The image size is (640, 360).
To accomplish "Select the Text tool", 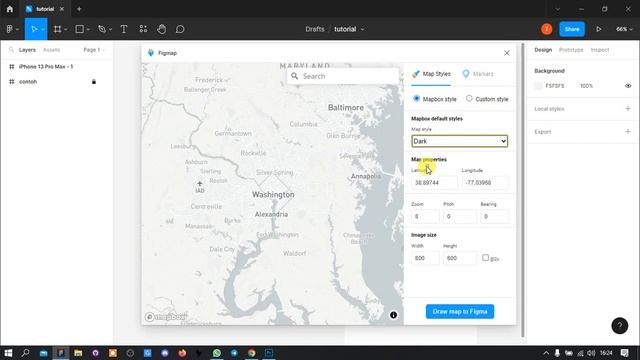I will click(x=124, y=29).
